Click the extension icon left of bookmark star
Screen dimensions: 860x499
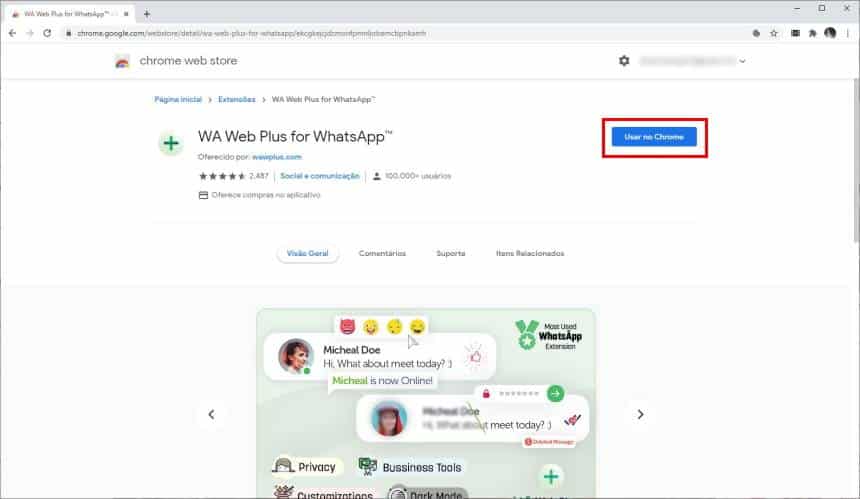[756, 33]
